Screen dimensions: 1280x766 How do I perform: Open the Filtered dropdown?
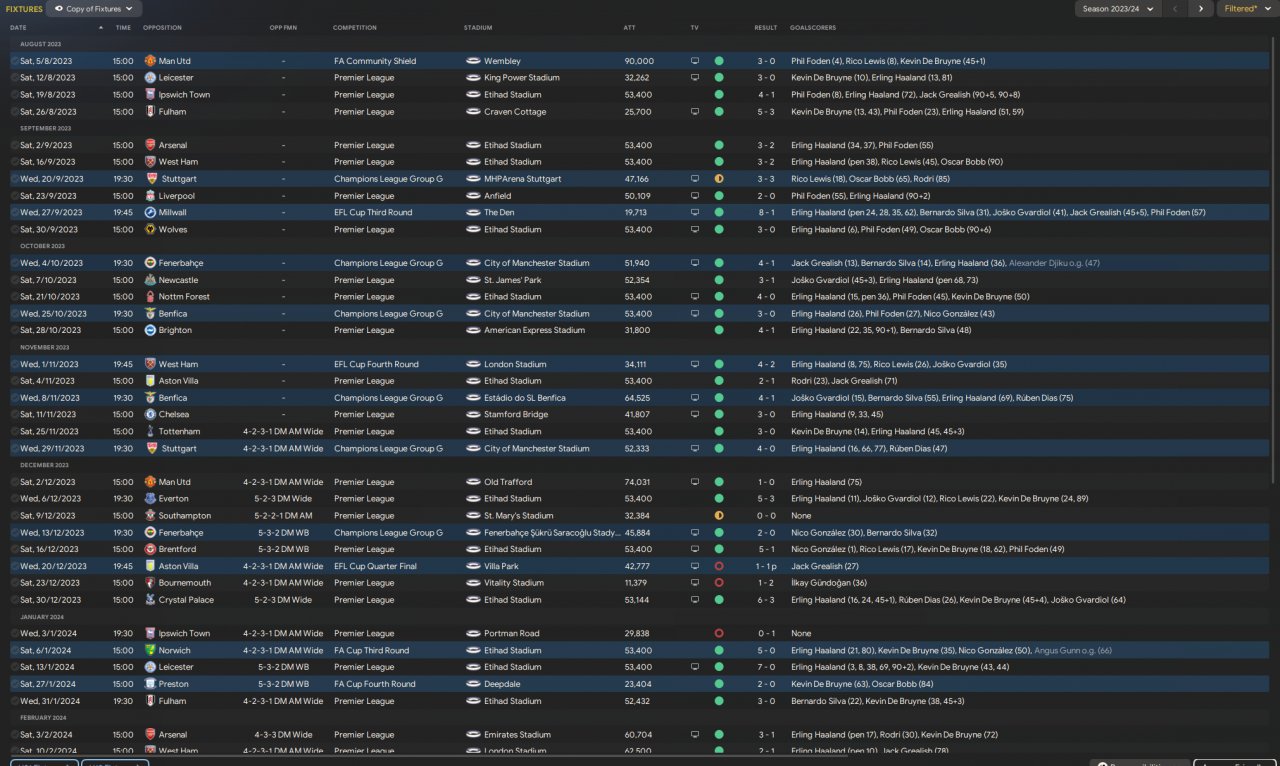pyautogui.click(x=1247, y=9)
